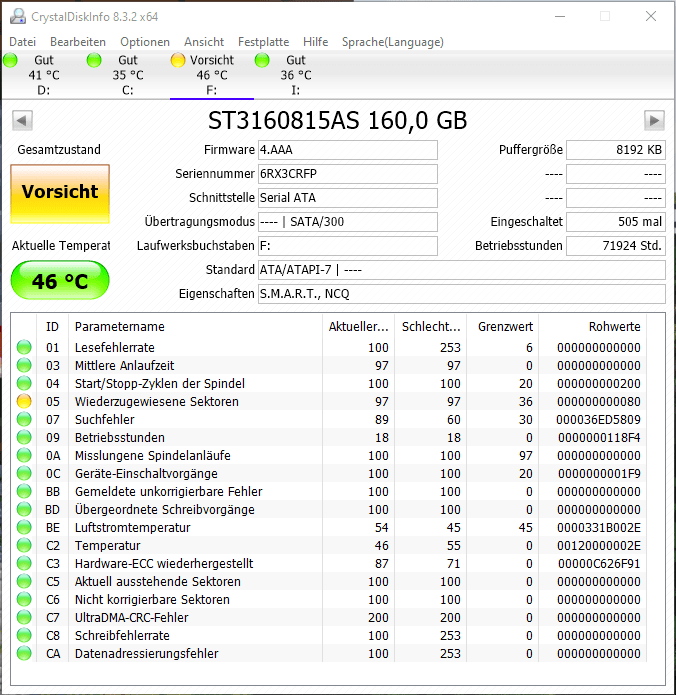Click the Grenzwert column header
The image size is (676, 695).
[503, 327]
